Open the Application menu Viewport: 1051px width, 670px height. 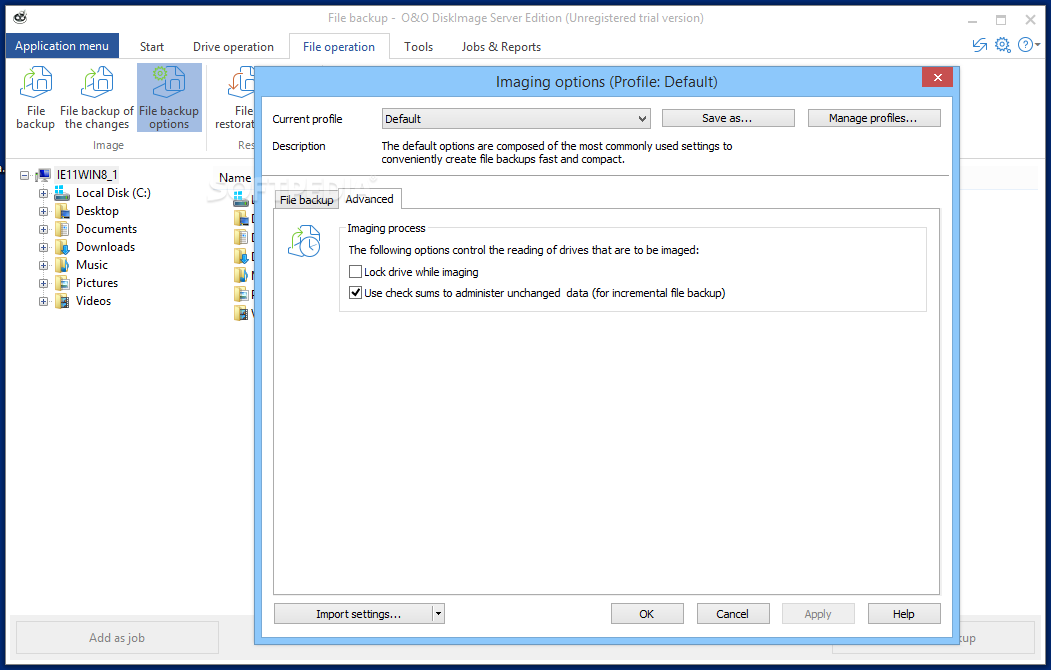[62, 46]
